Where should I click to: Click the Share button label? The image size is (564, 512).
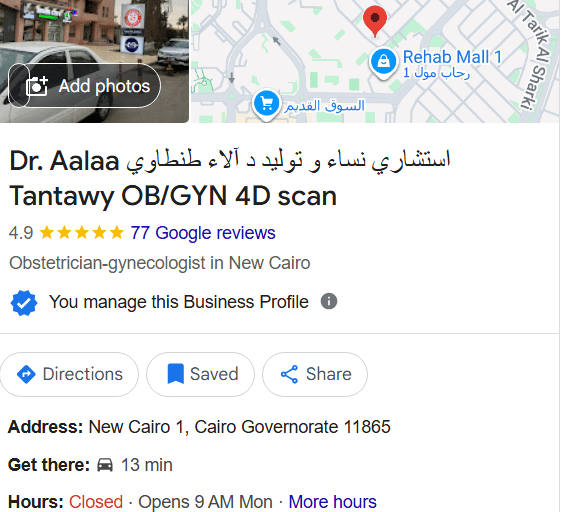(328, 374)
